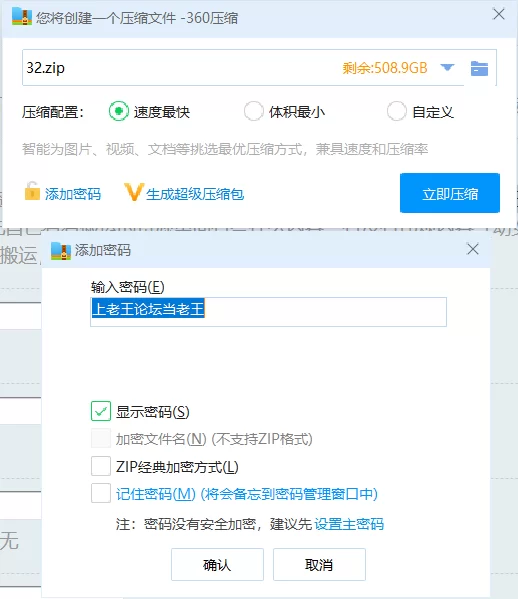This screenshot has width=518, height=599.
Task: Click the 立即压缩 button
Action: point(450,193)
